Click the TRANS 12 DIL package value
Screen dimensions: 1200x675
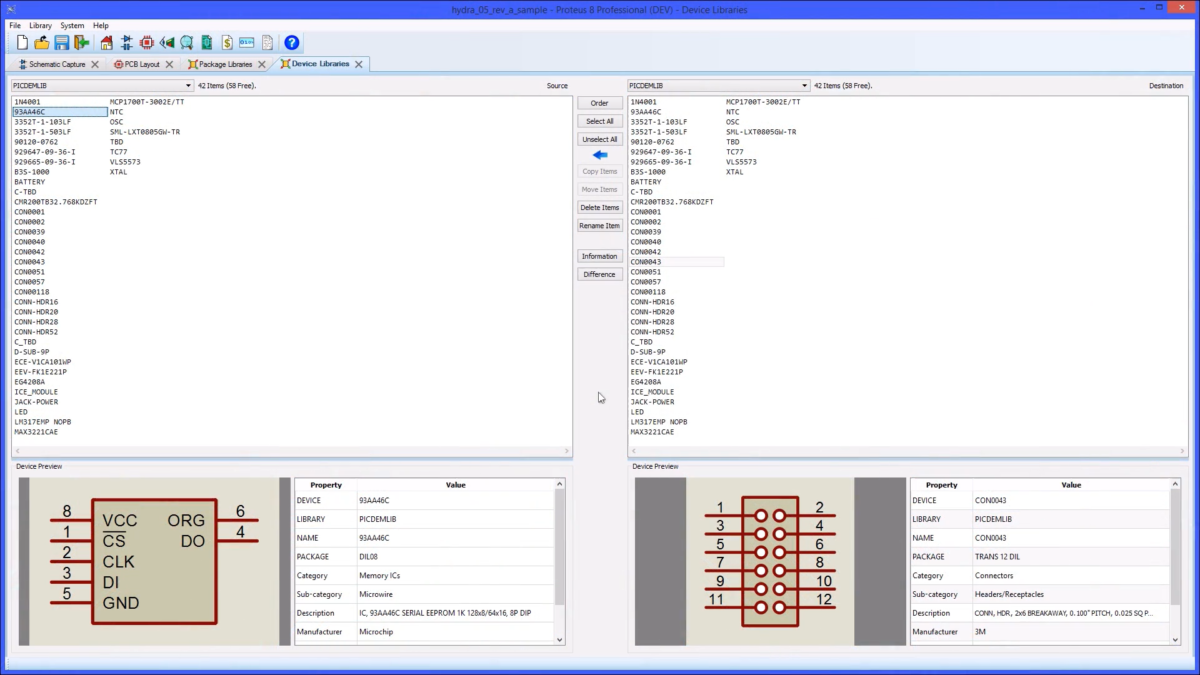pyautogui.click(x=1071, y=557)
